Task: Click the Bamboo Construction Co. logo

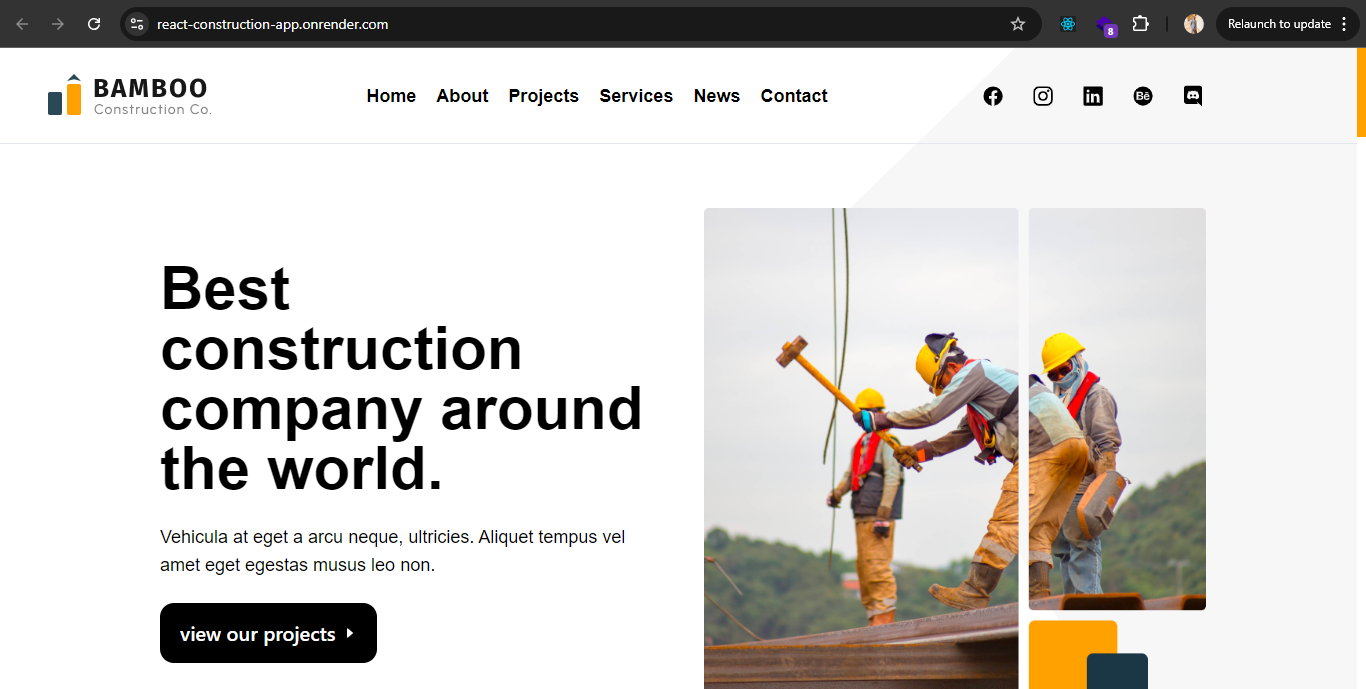Action: [x=130, y=96]
